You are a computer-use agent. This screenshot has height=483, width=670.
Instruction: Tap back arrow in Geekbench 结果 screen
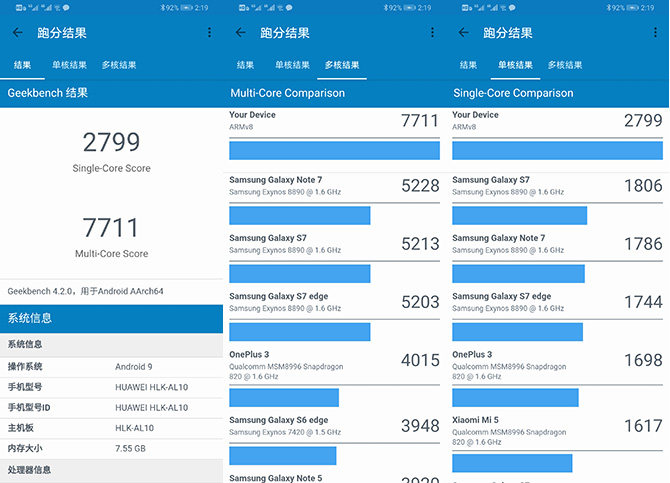click(x=18, y=32)
